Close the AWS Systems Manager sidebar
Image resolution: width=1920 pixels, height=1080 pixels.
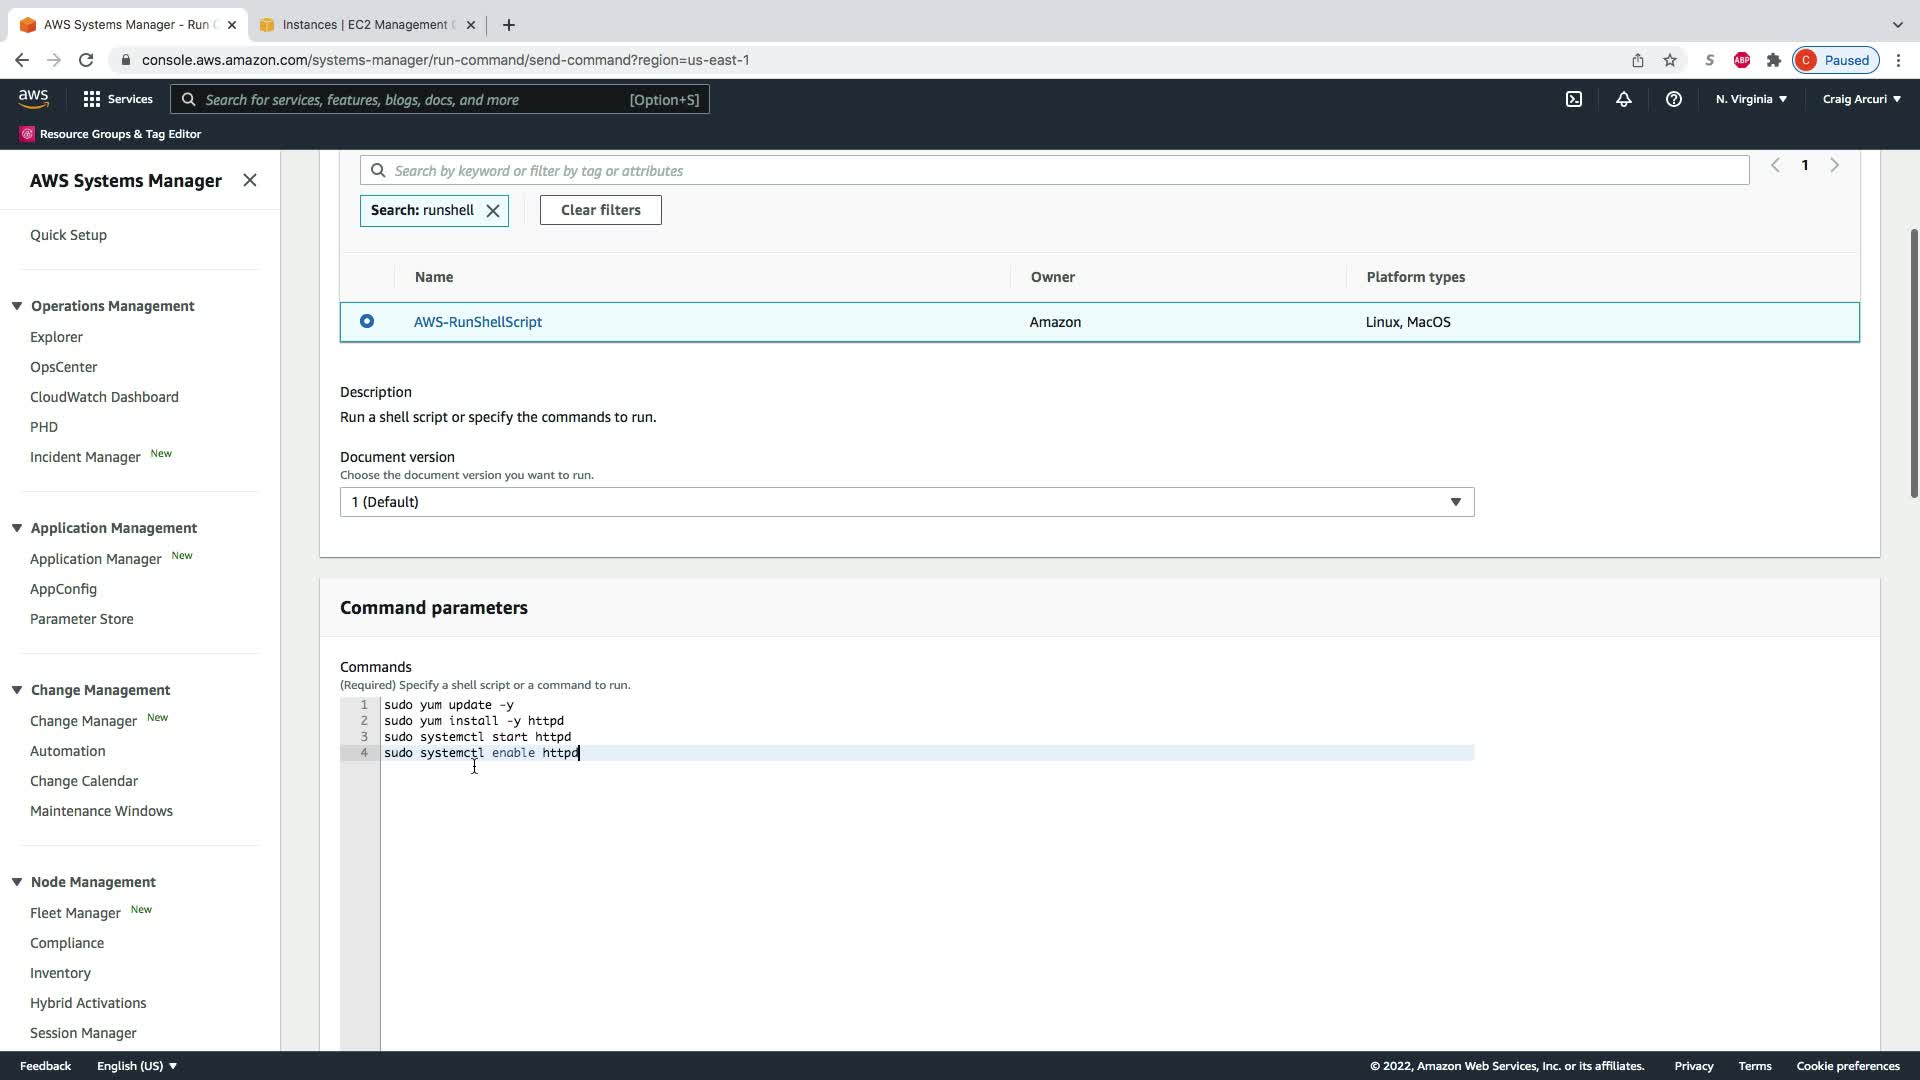pyautogui.click(x=250, y=180)
